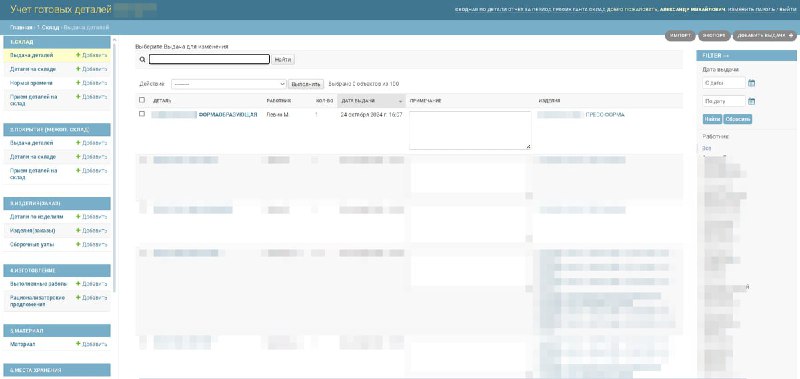Open Детали на складе in the Склад sidebar section
This screenshot has width=800, height=379.
coord(33,69)
